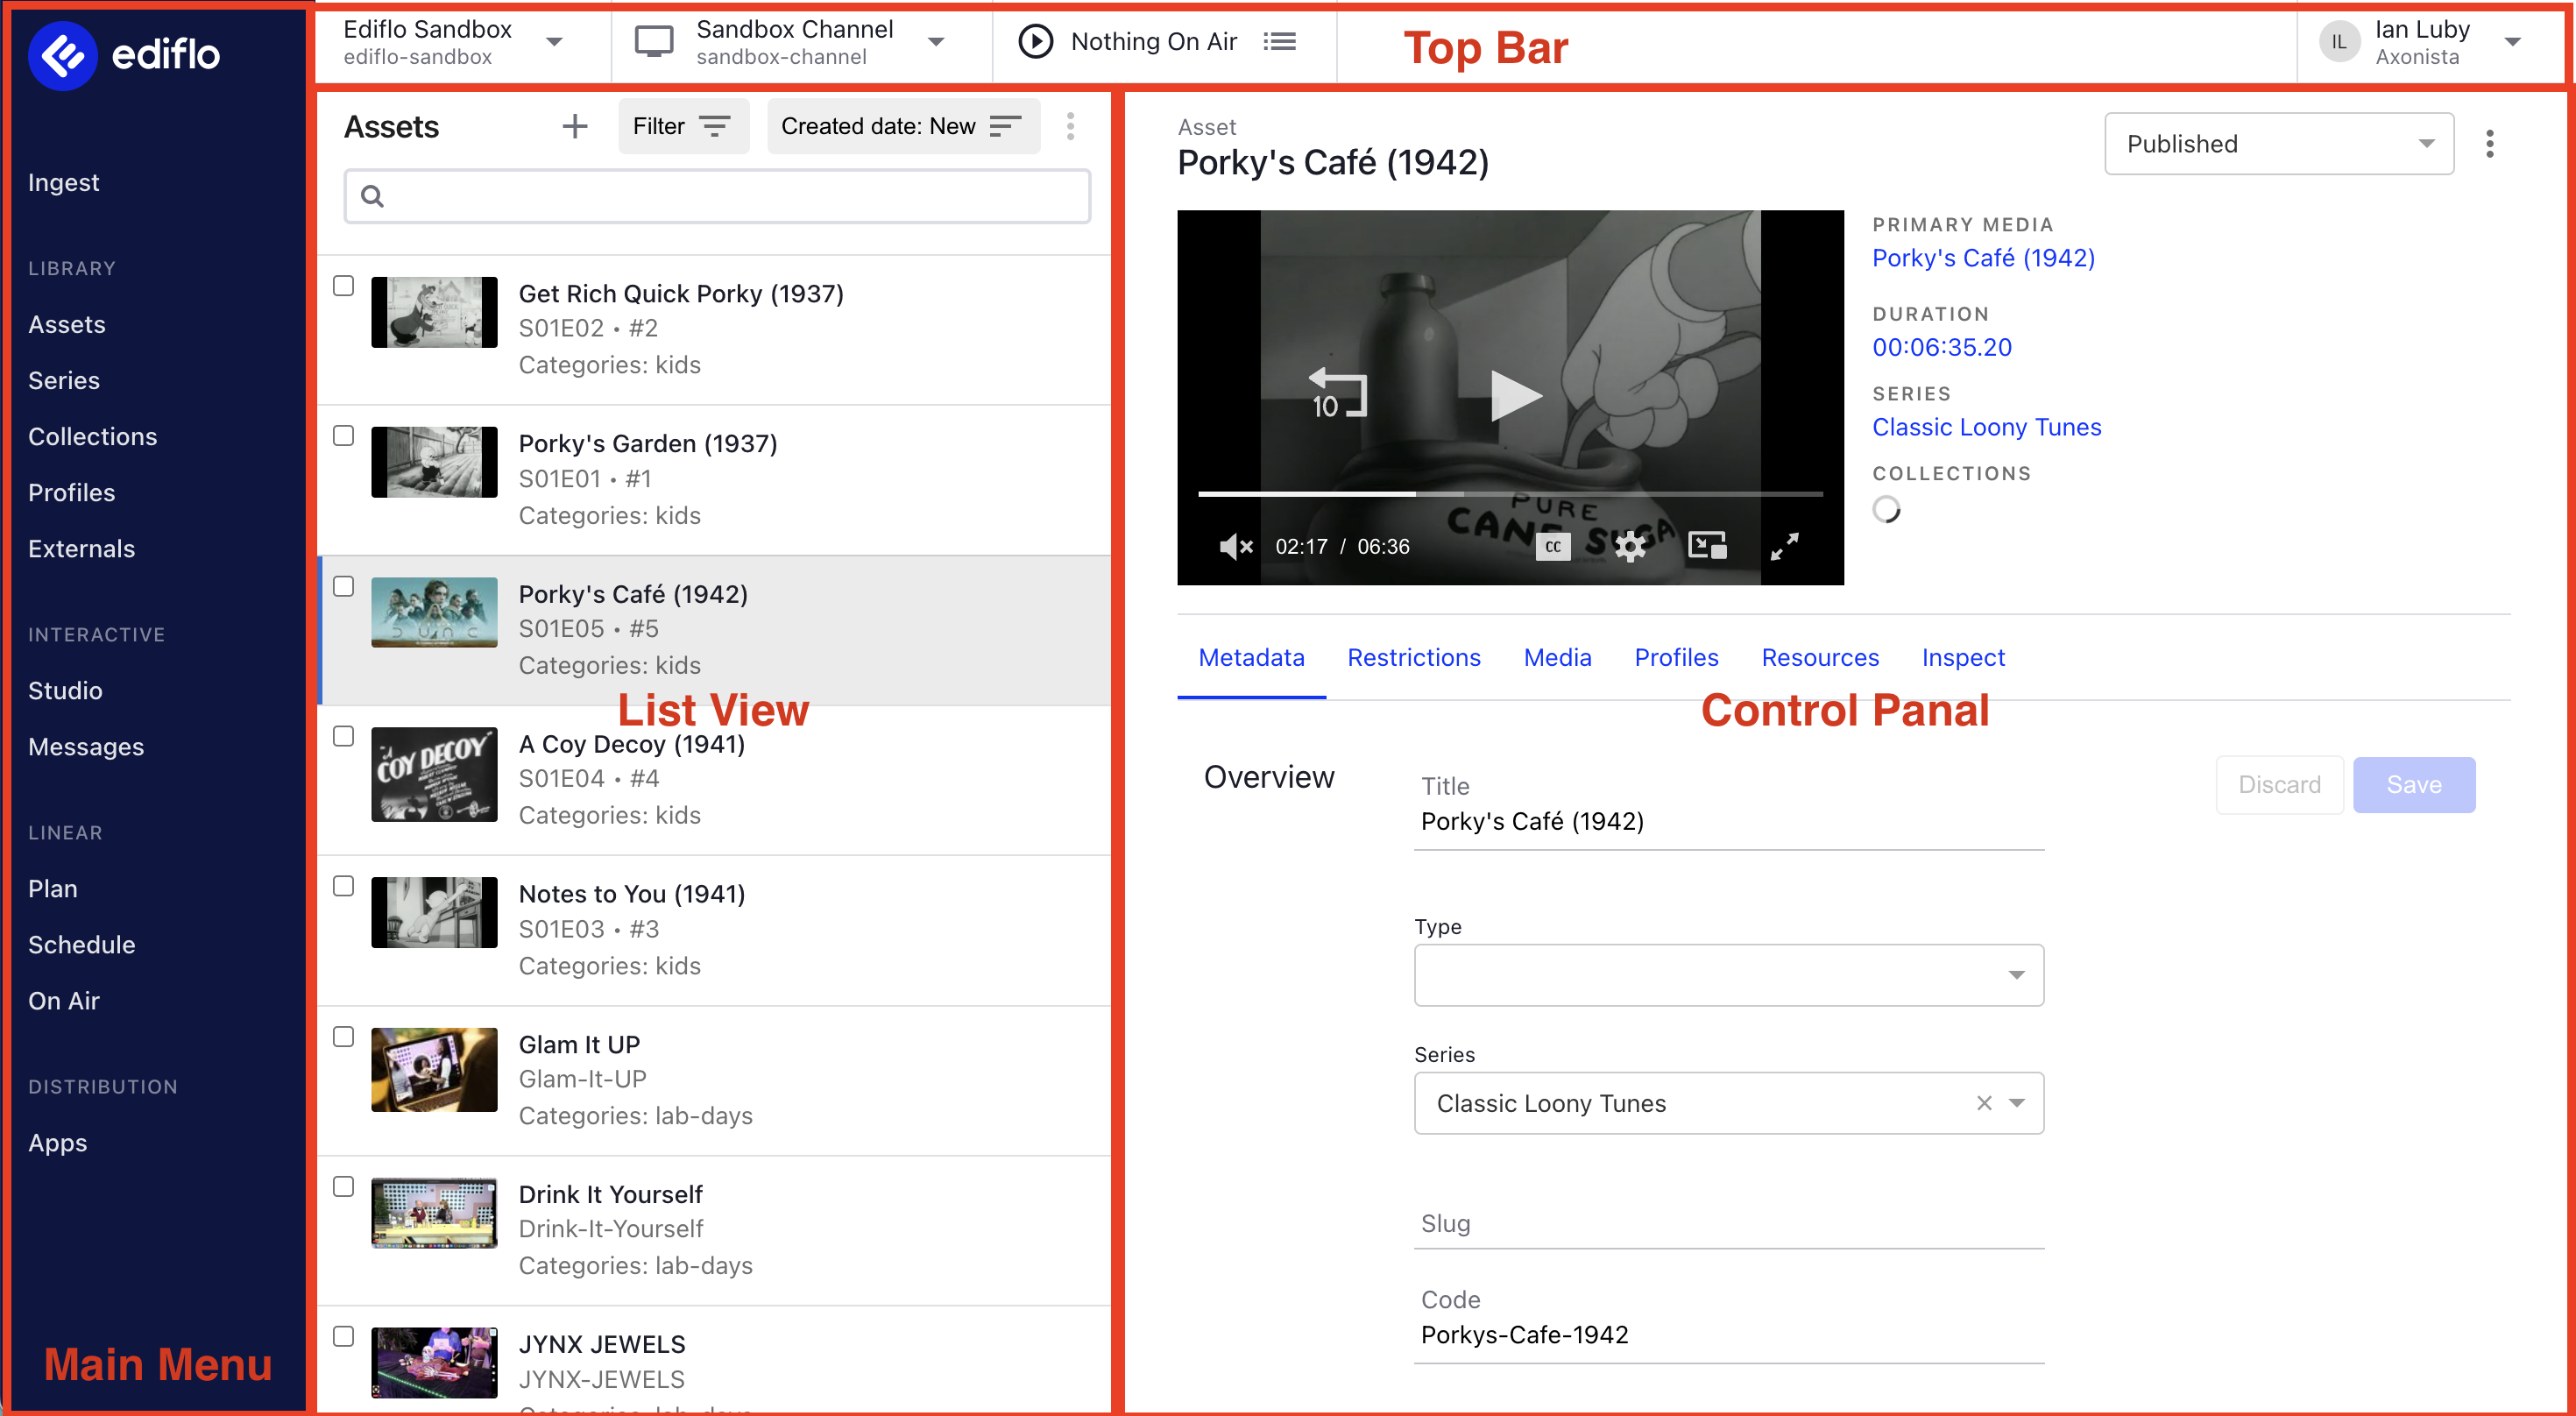
Task: Select JYNX JEWELS checkbox
Action: pos(343,1337)
